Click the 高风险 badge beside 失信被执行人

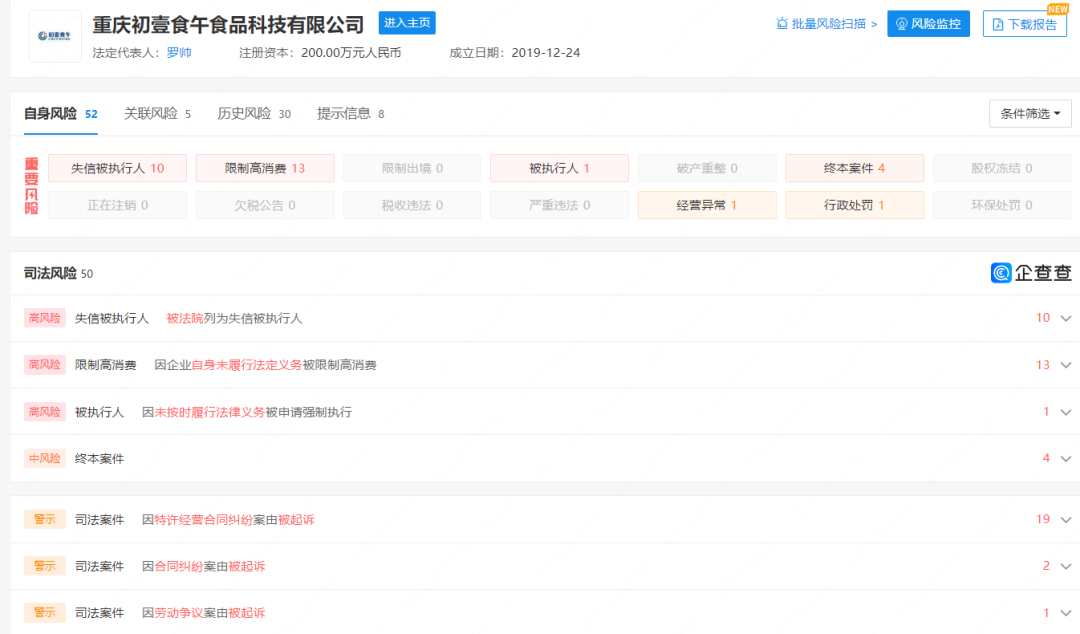[44, 317]
